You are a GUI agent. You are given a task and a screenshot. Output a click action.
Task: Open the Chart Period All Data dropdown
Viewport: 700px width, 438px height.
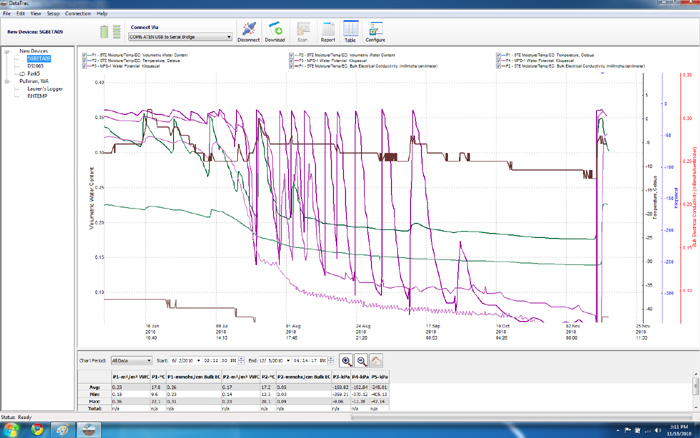[131, 361]
